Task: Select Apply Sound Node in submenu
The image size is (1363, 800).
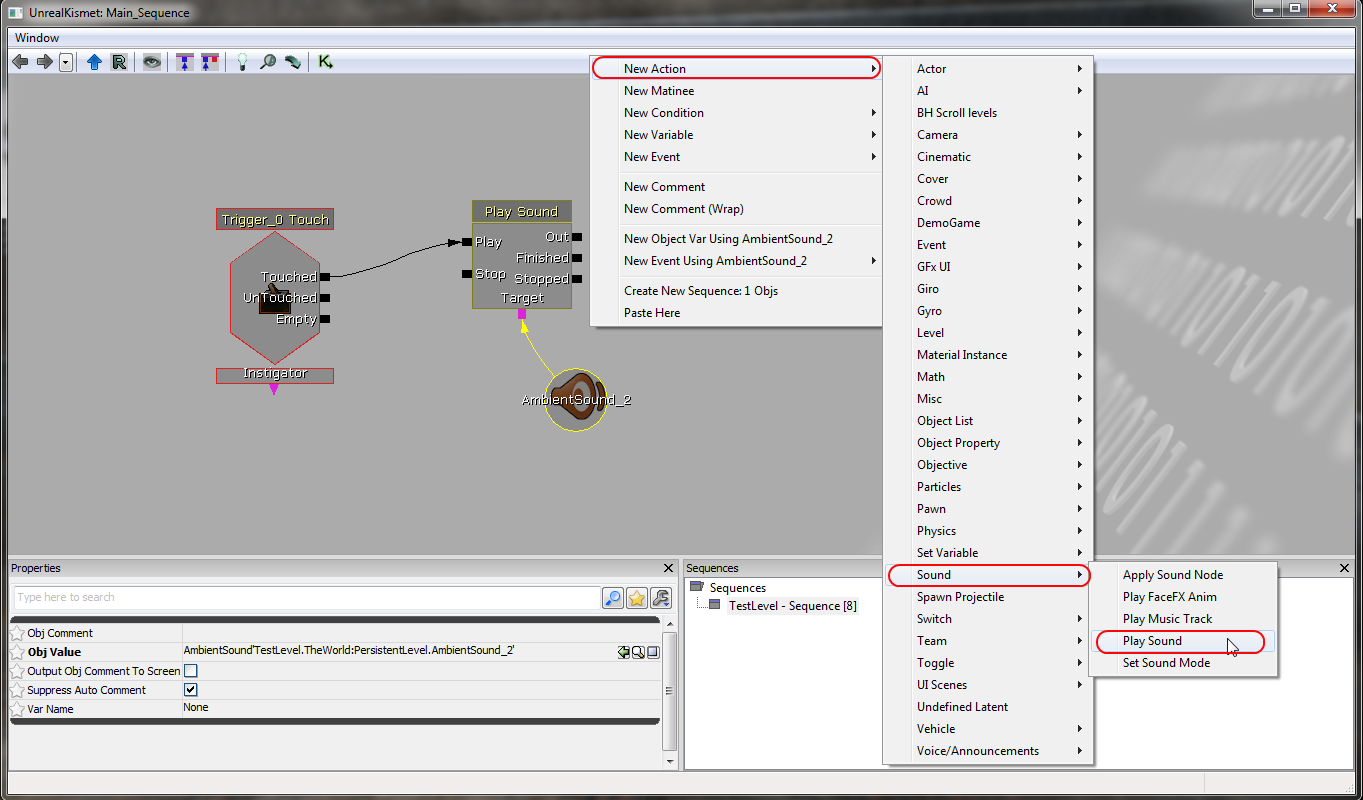Action: coord(1182,574)
